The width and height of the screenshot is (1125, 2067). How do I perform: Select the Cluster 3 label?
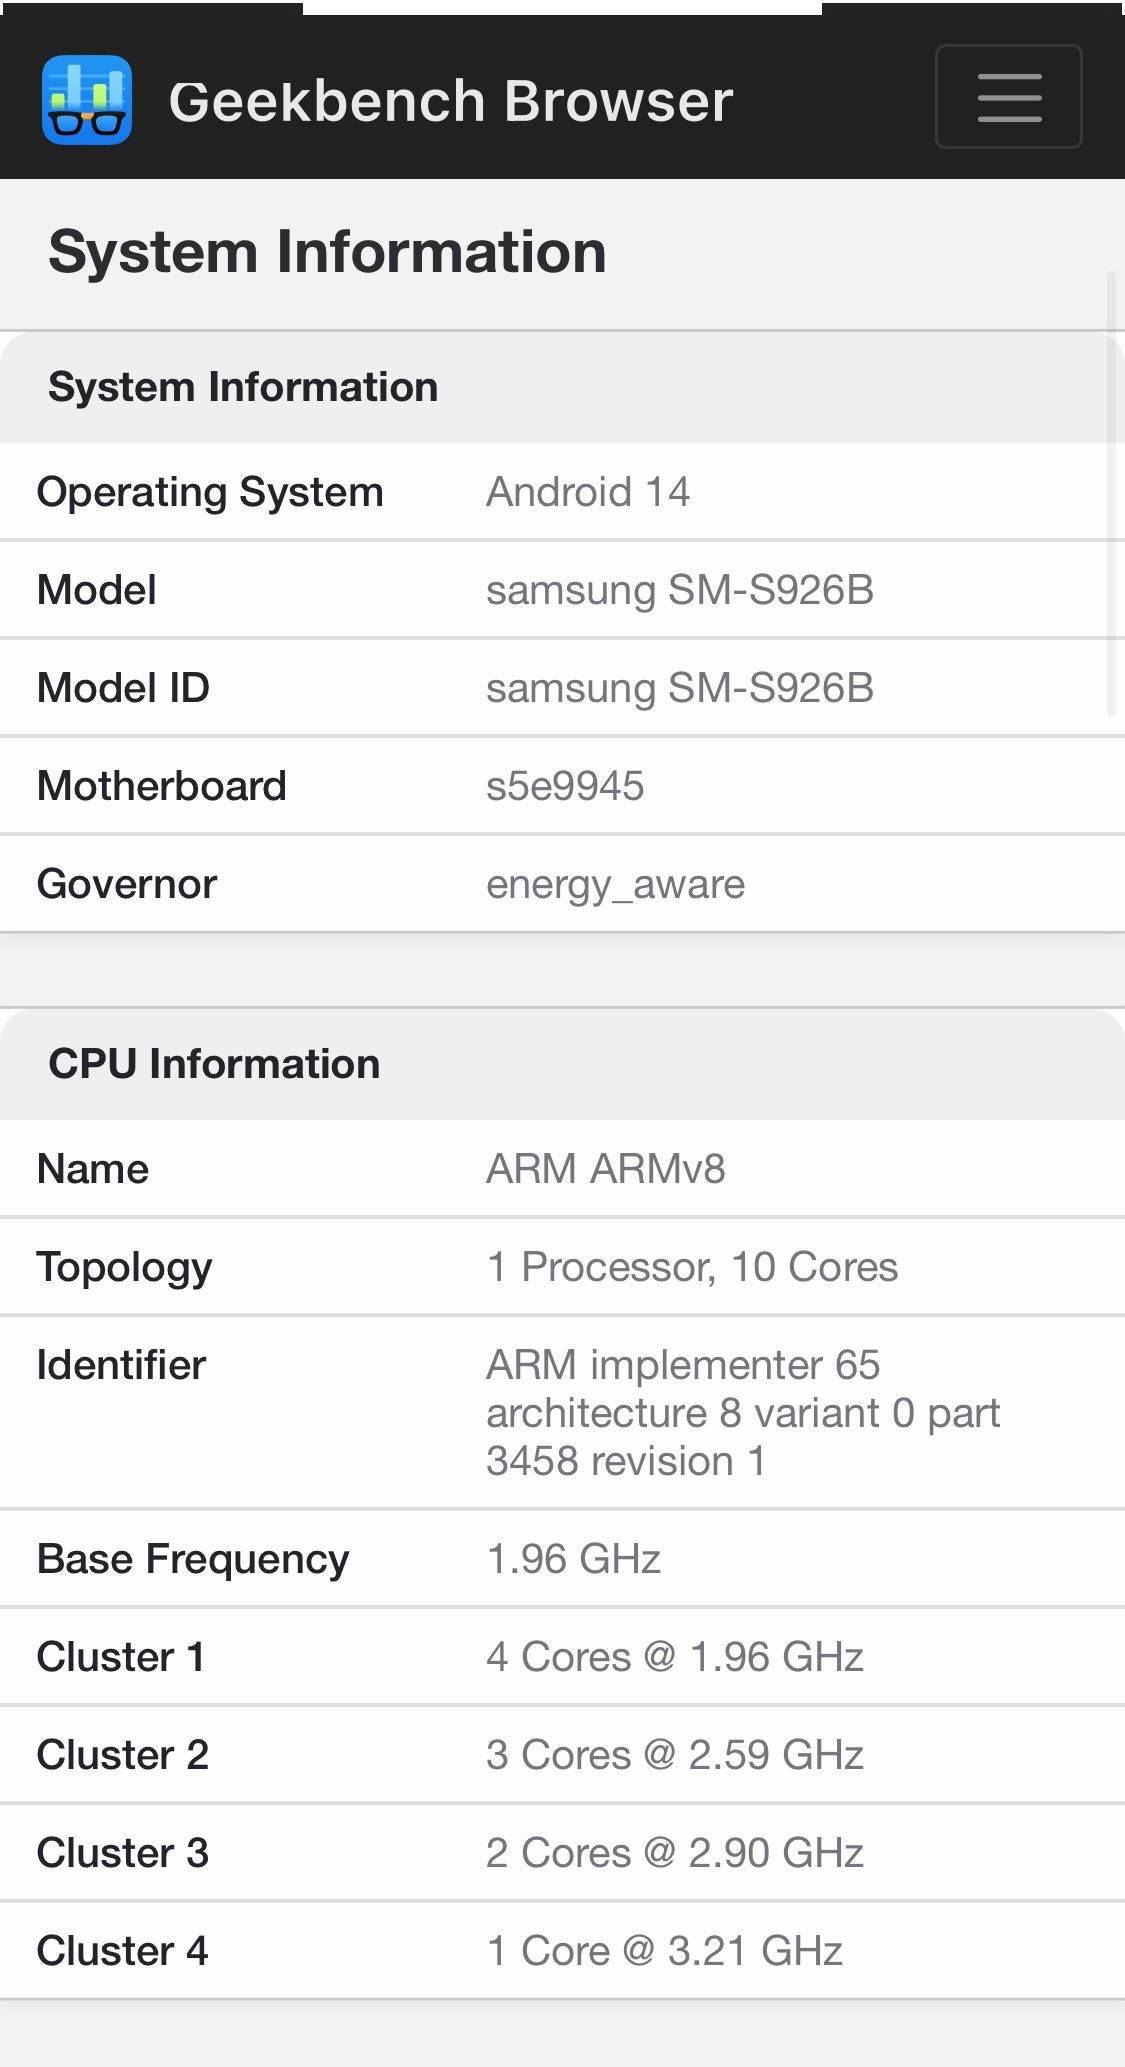(123, 1853)
